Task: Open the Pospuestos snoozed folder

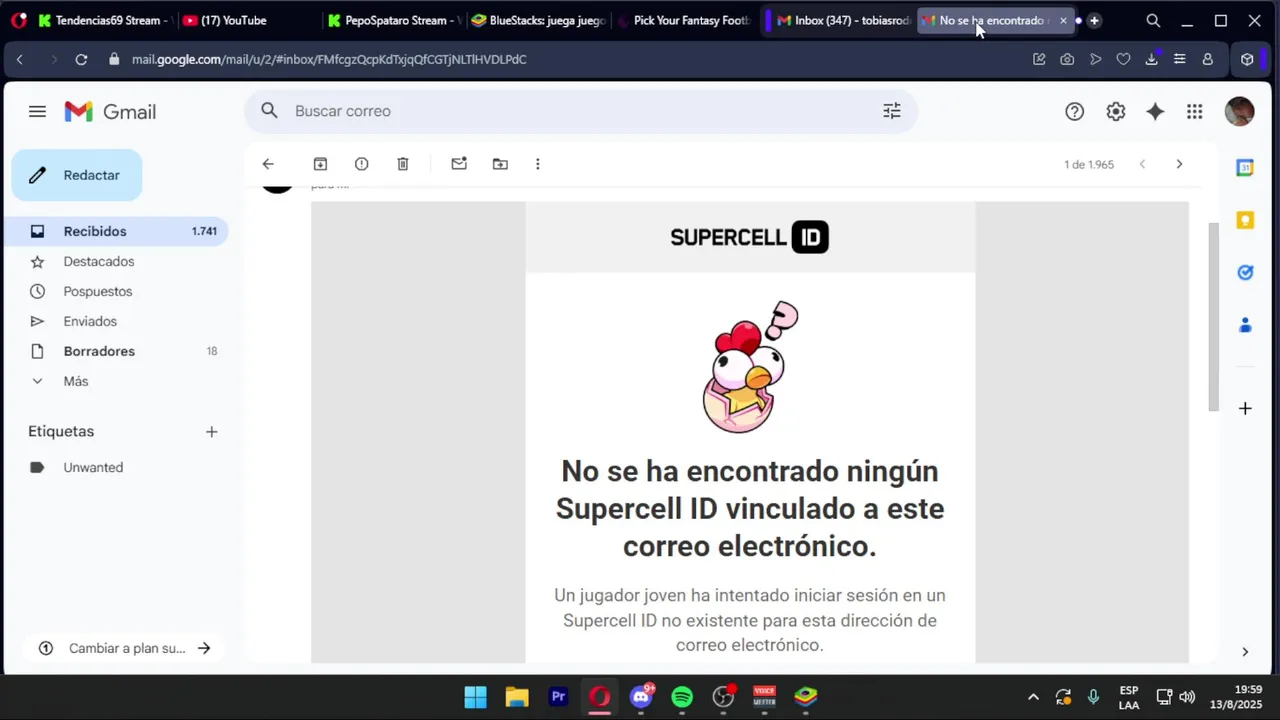Action: (x=97, y=291)
